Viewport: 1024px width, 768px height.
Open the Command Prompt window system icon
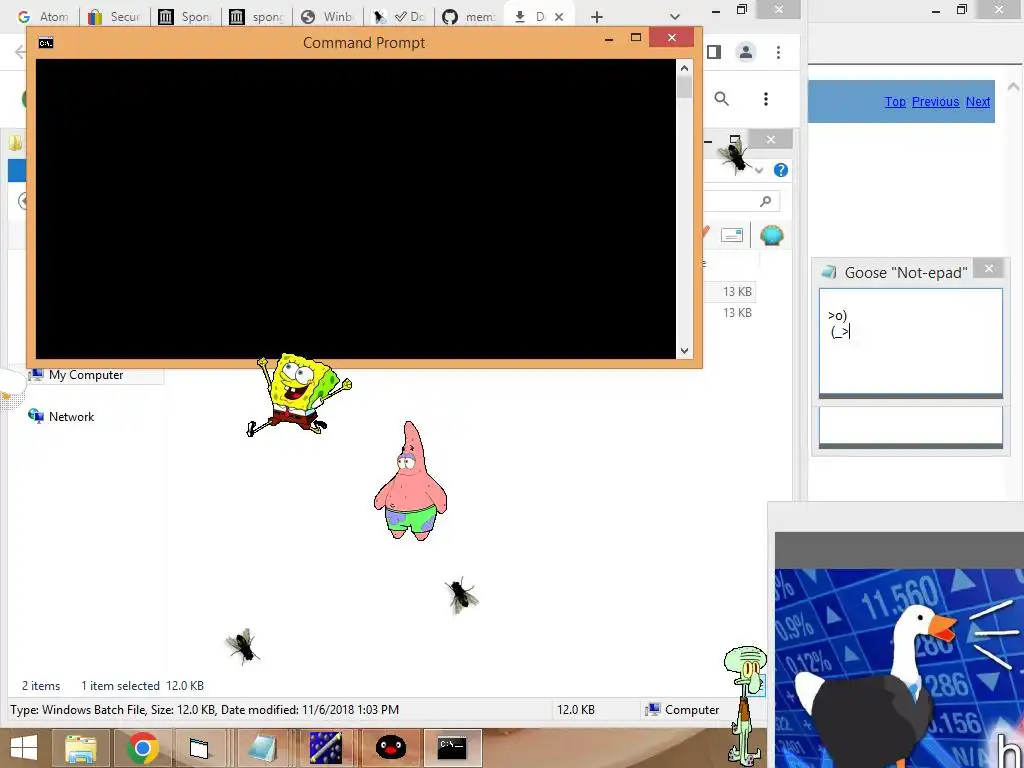[46, 43]
